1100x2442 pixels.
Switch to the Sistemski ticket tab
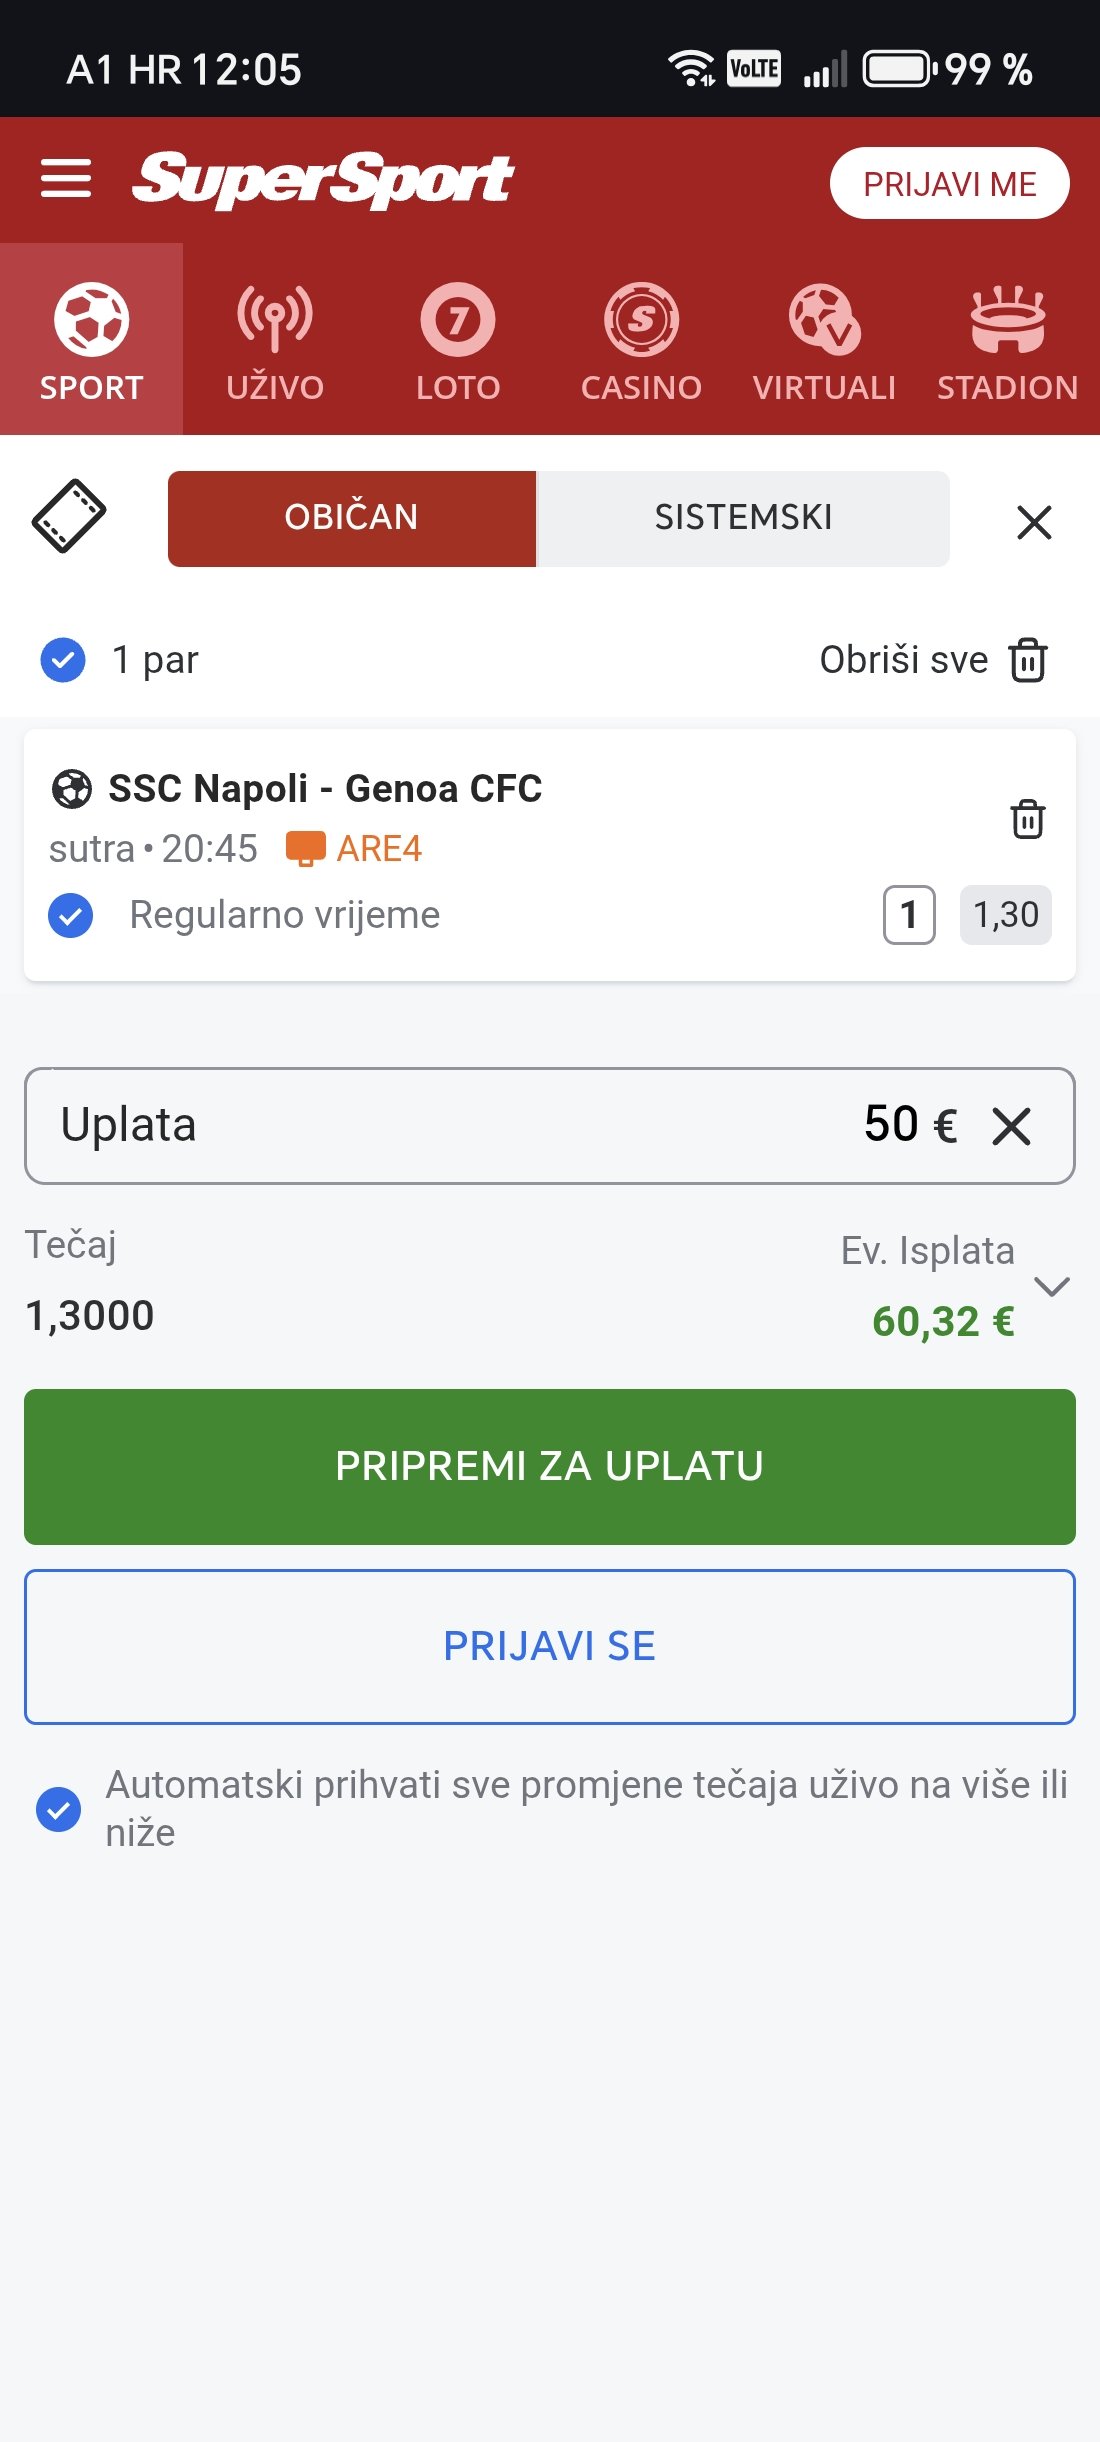743,518
